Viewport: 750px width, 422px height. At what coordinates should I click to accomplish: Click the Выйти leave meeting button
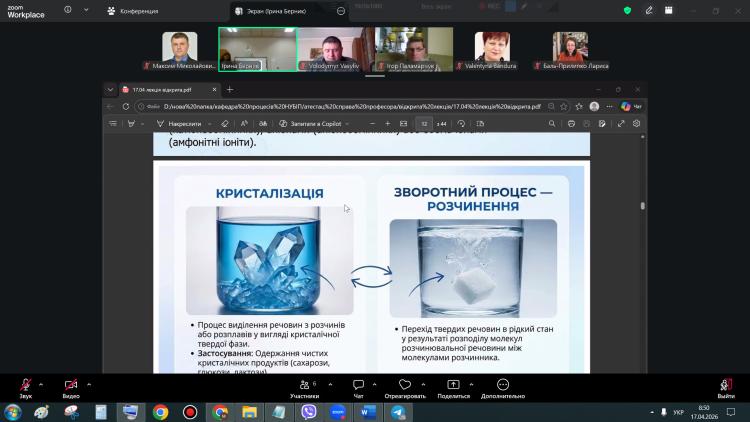[726, 388]
